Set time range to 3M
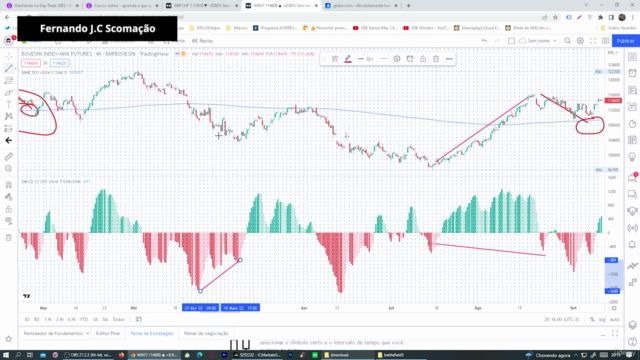Viewport: 640px width, 360px height. [x=60, y=320]
